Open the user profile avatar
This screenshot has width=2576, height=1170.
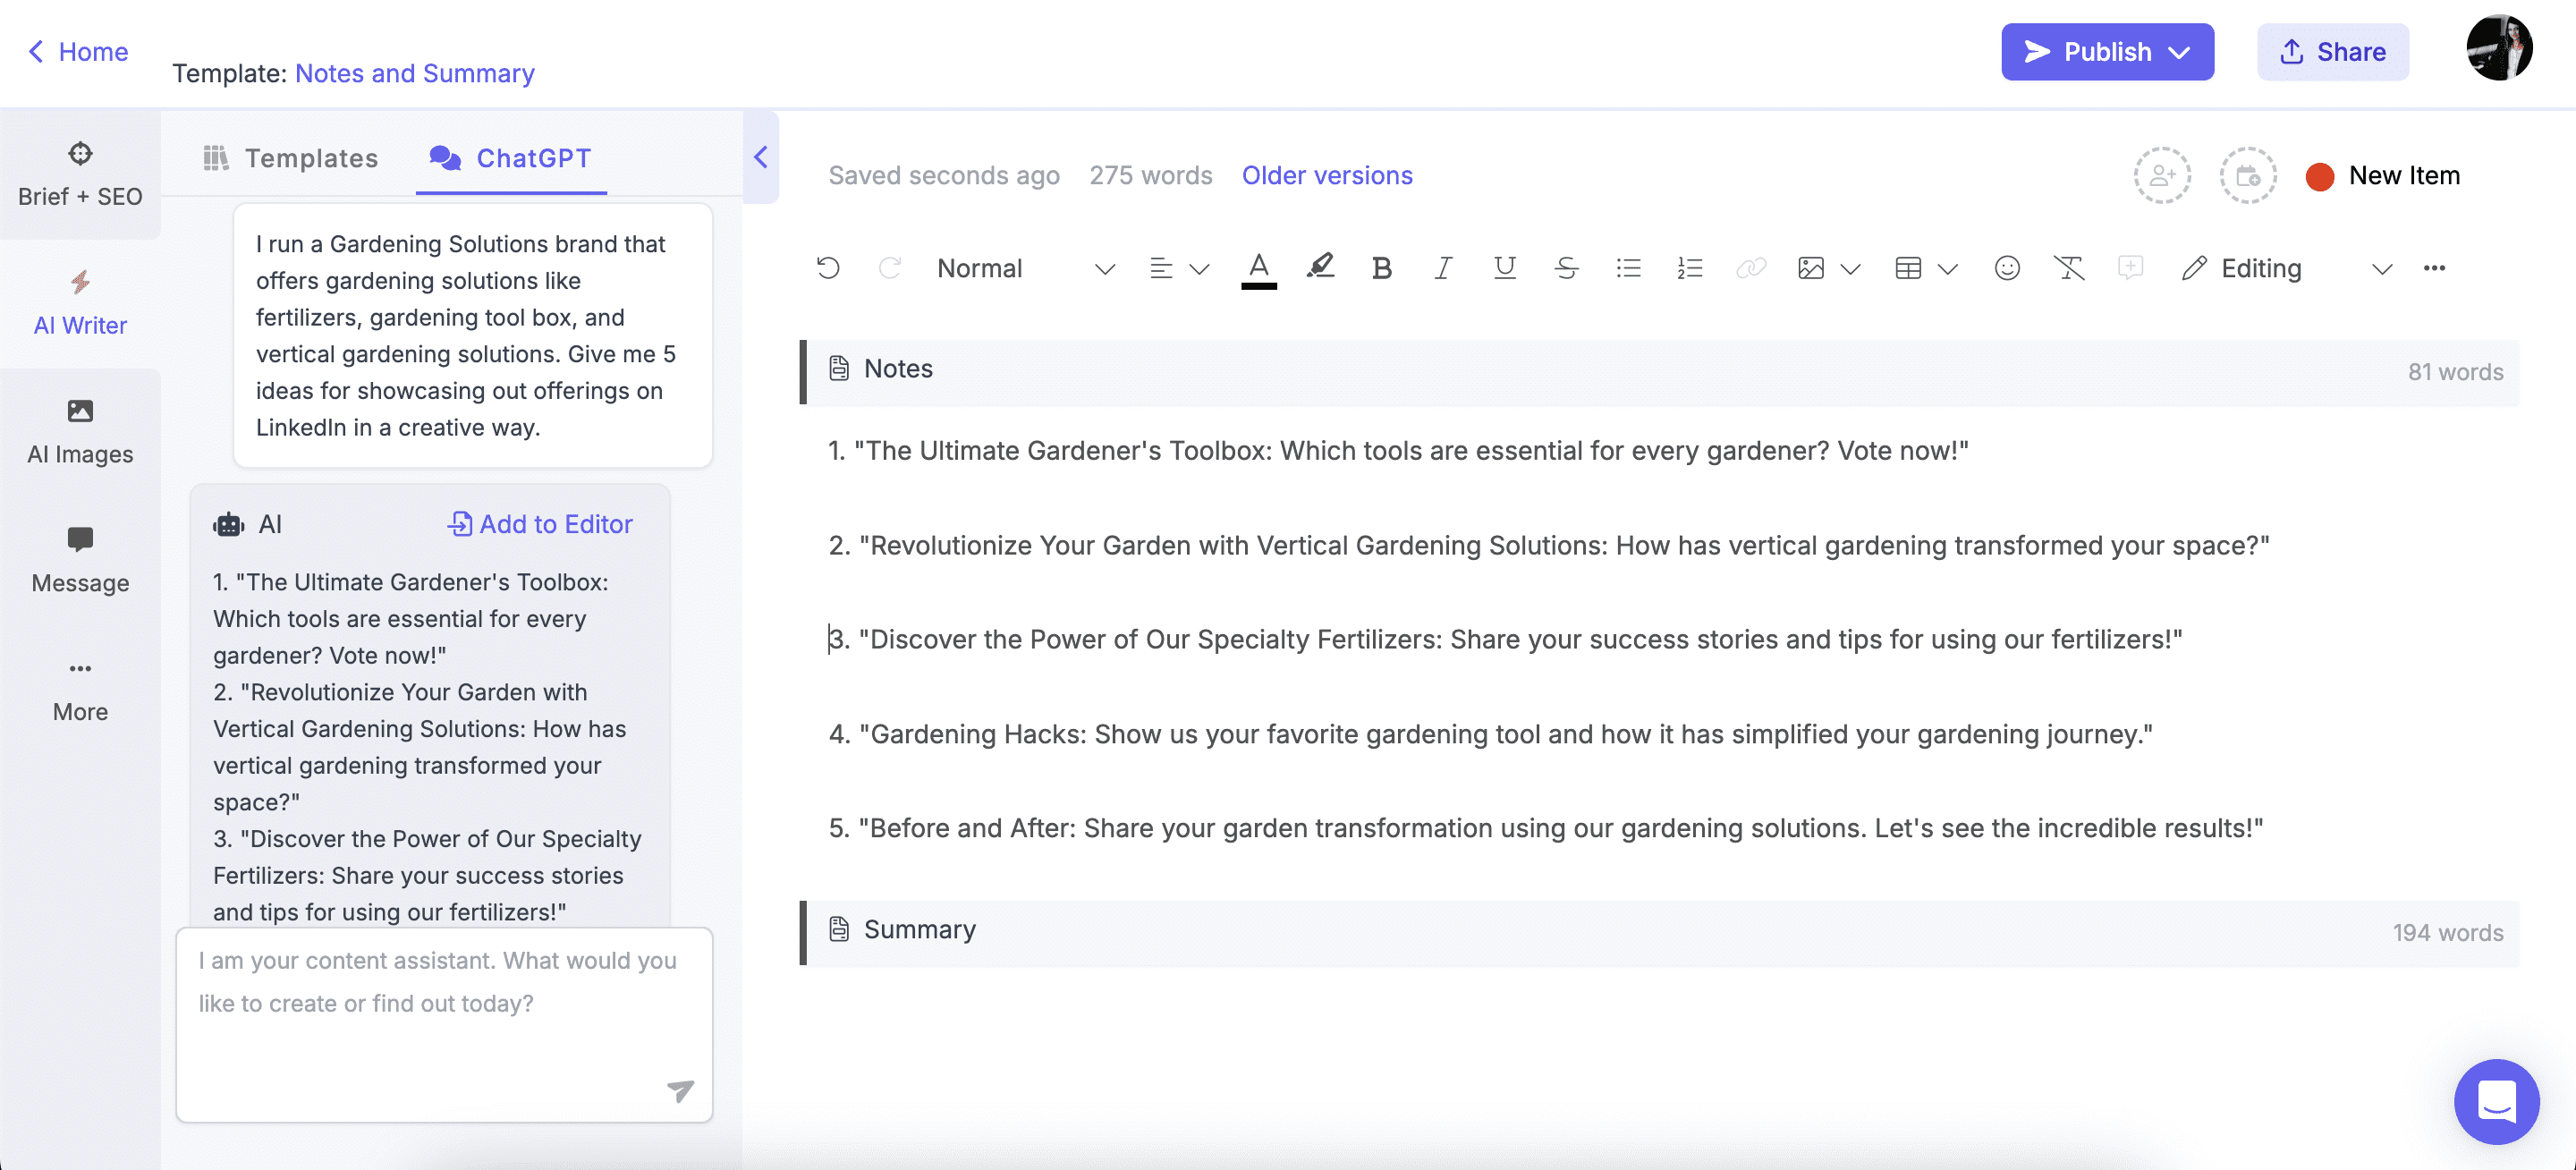click(2499, 47)
